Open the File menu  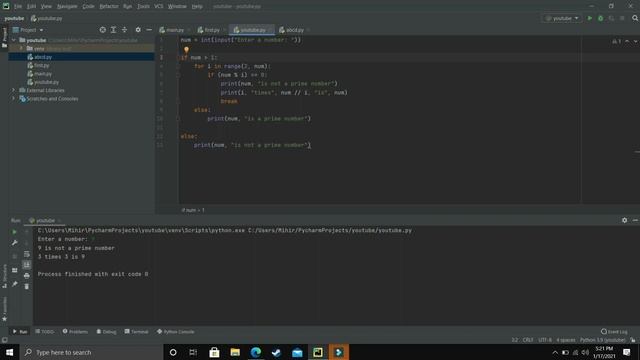point(18,6)
